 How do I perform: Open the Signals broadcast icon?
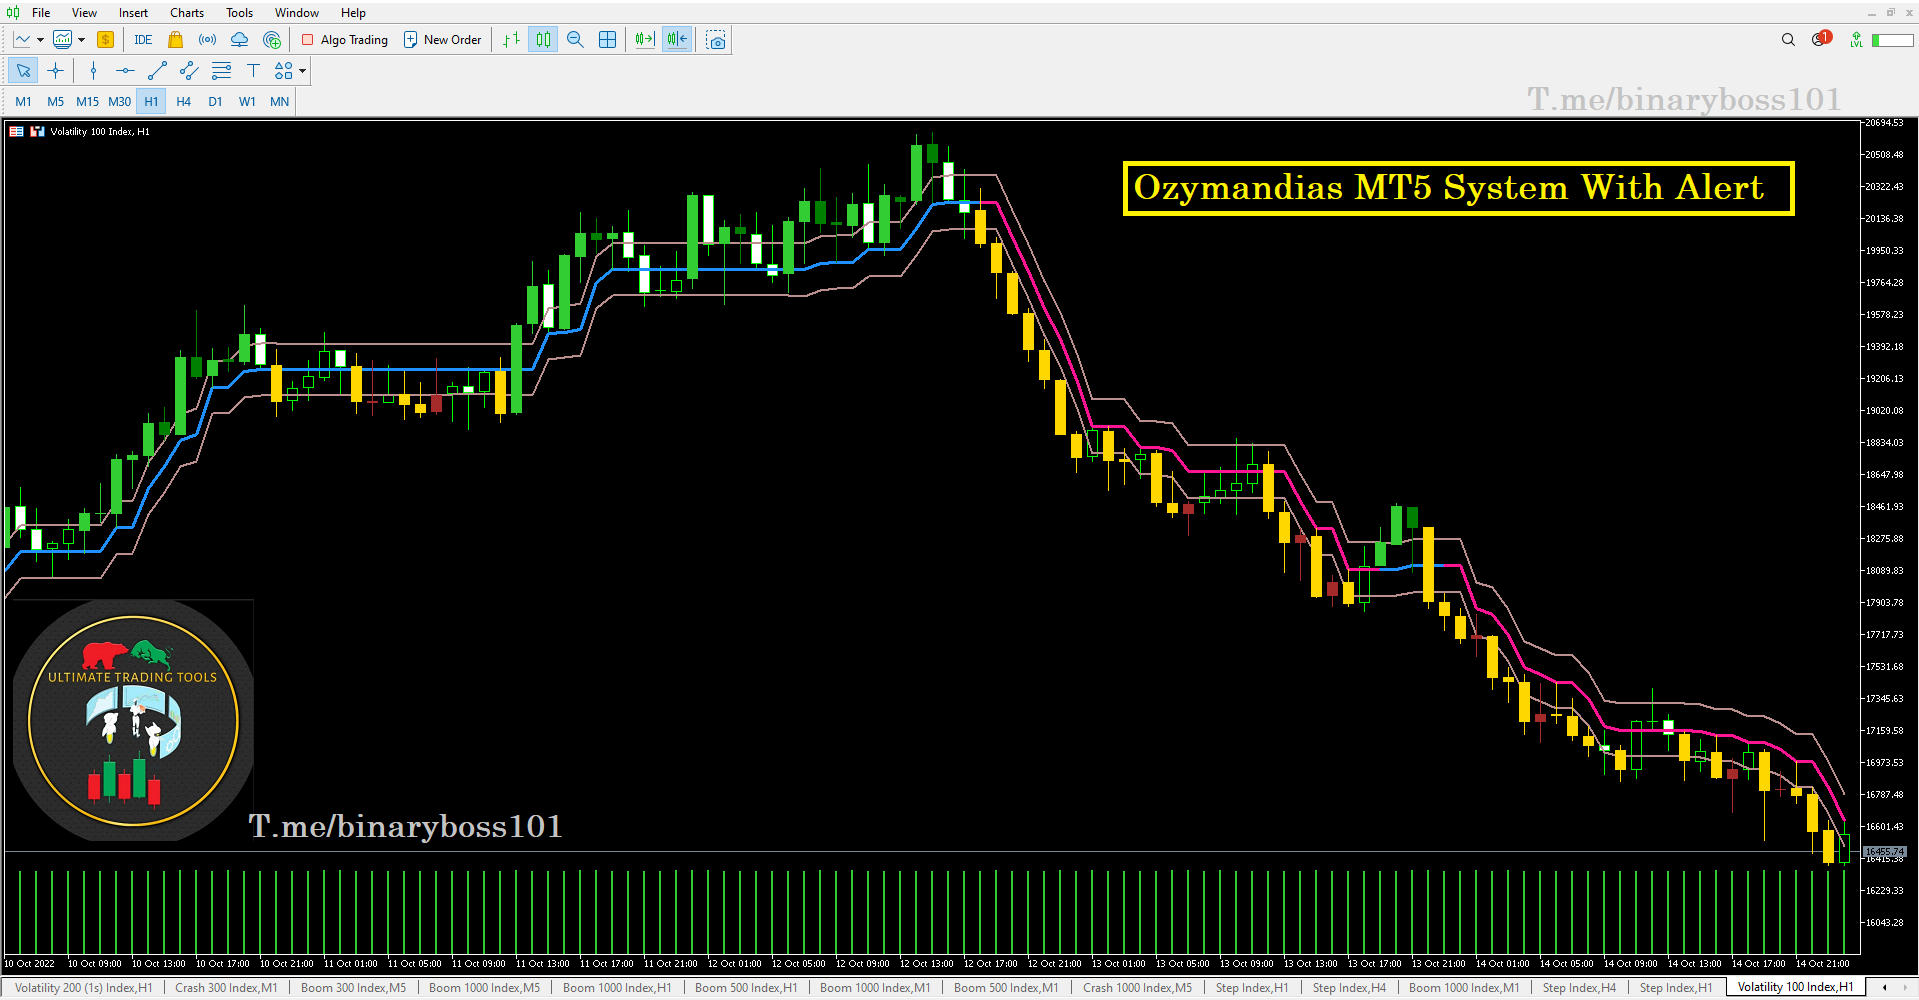(x=208, y=40)
